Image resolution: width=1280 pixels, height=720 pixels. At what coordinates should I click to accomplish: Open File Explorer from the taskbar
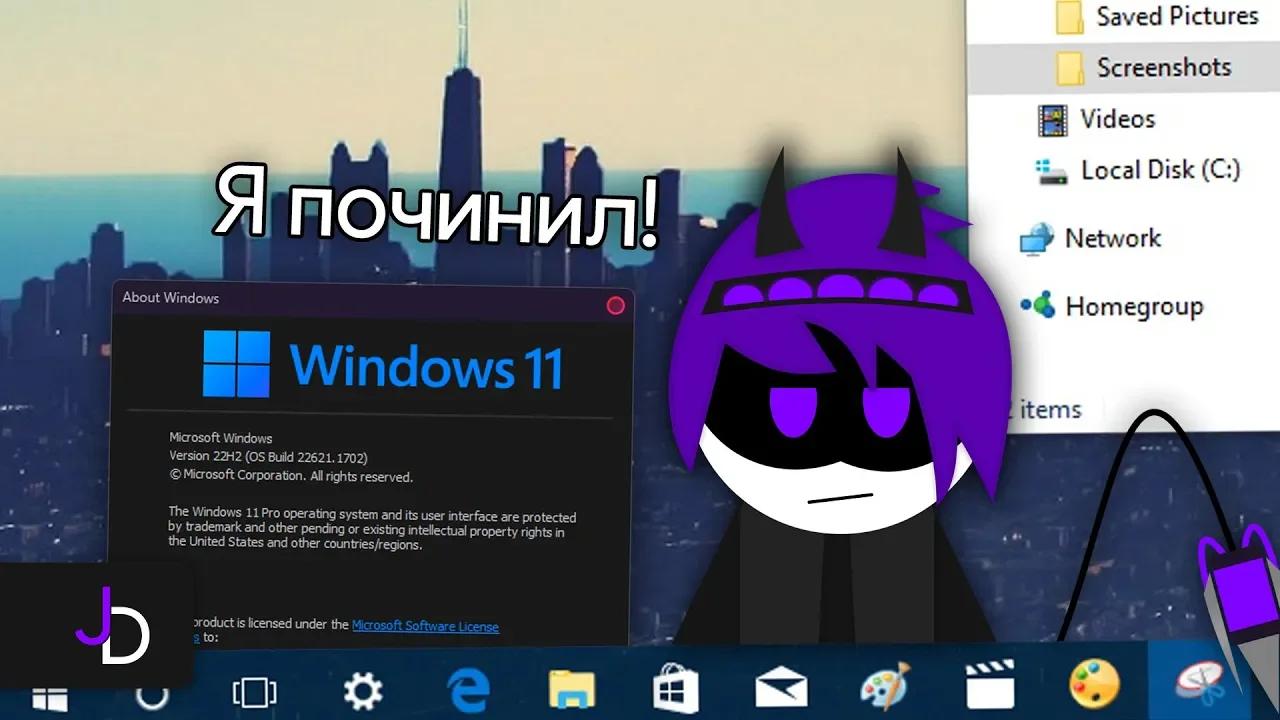[571, 688]
